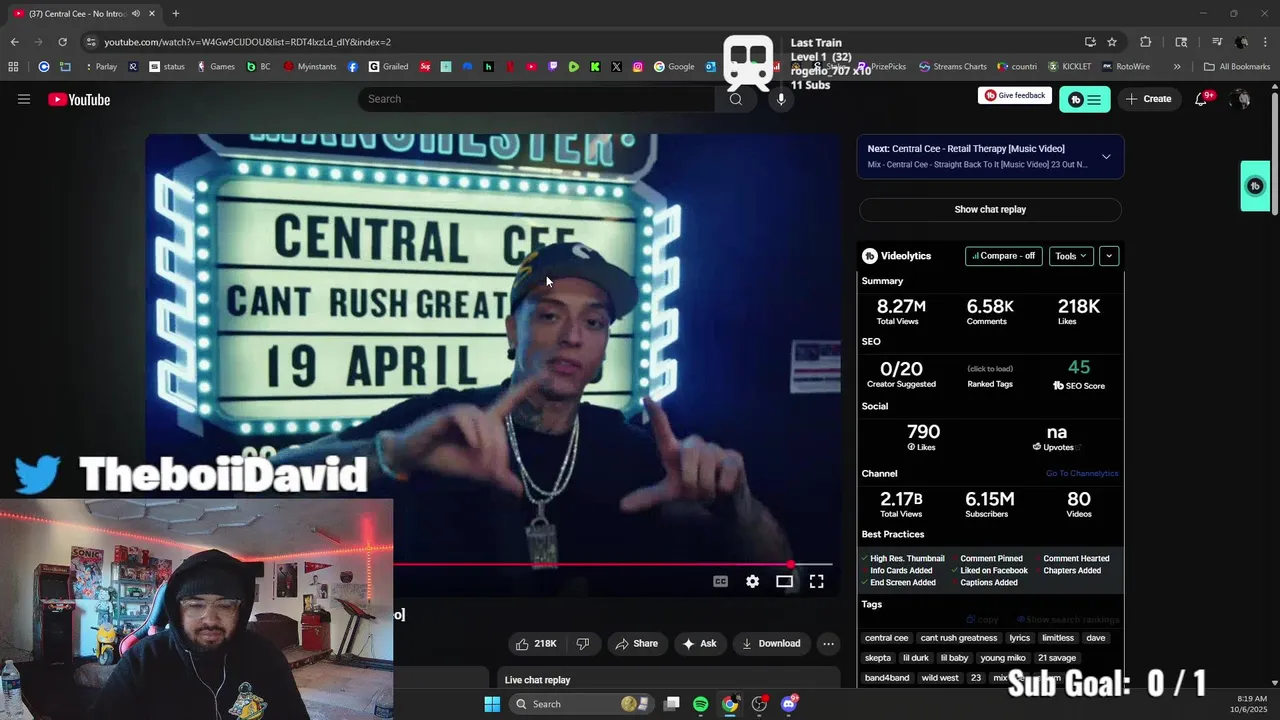Reload the page in Chrome
The height and width of the screenshot is (720, 1280).
(62, 42)
